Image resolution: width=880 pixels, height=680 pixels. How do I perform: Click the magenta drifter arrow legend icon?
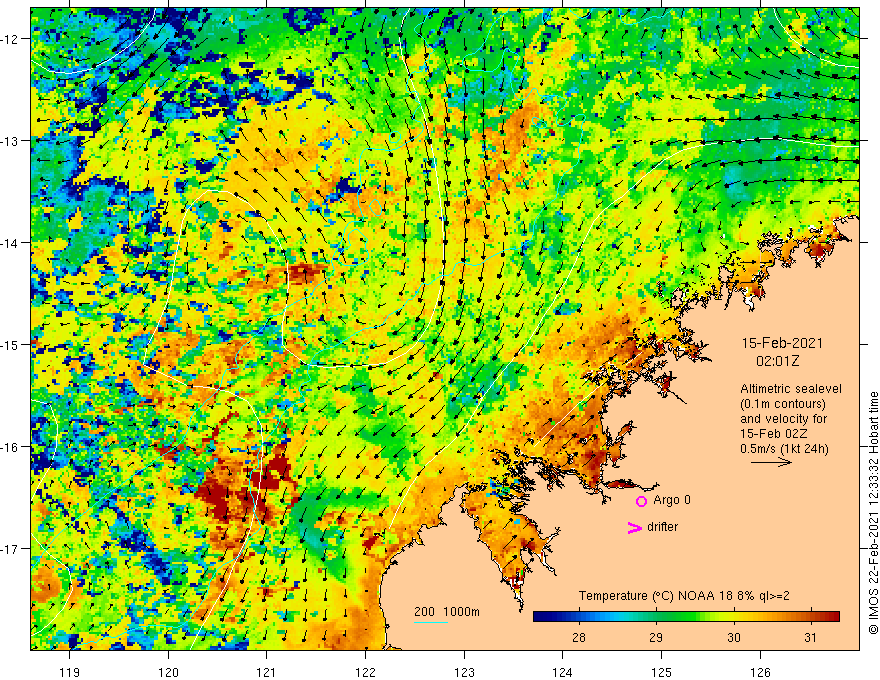(635, 527)
